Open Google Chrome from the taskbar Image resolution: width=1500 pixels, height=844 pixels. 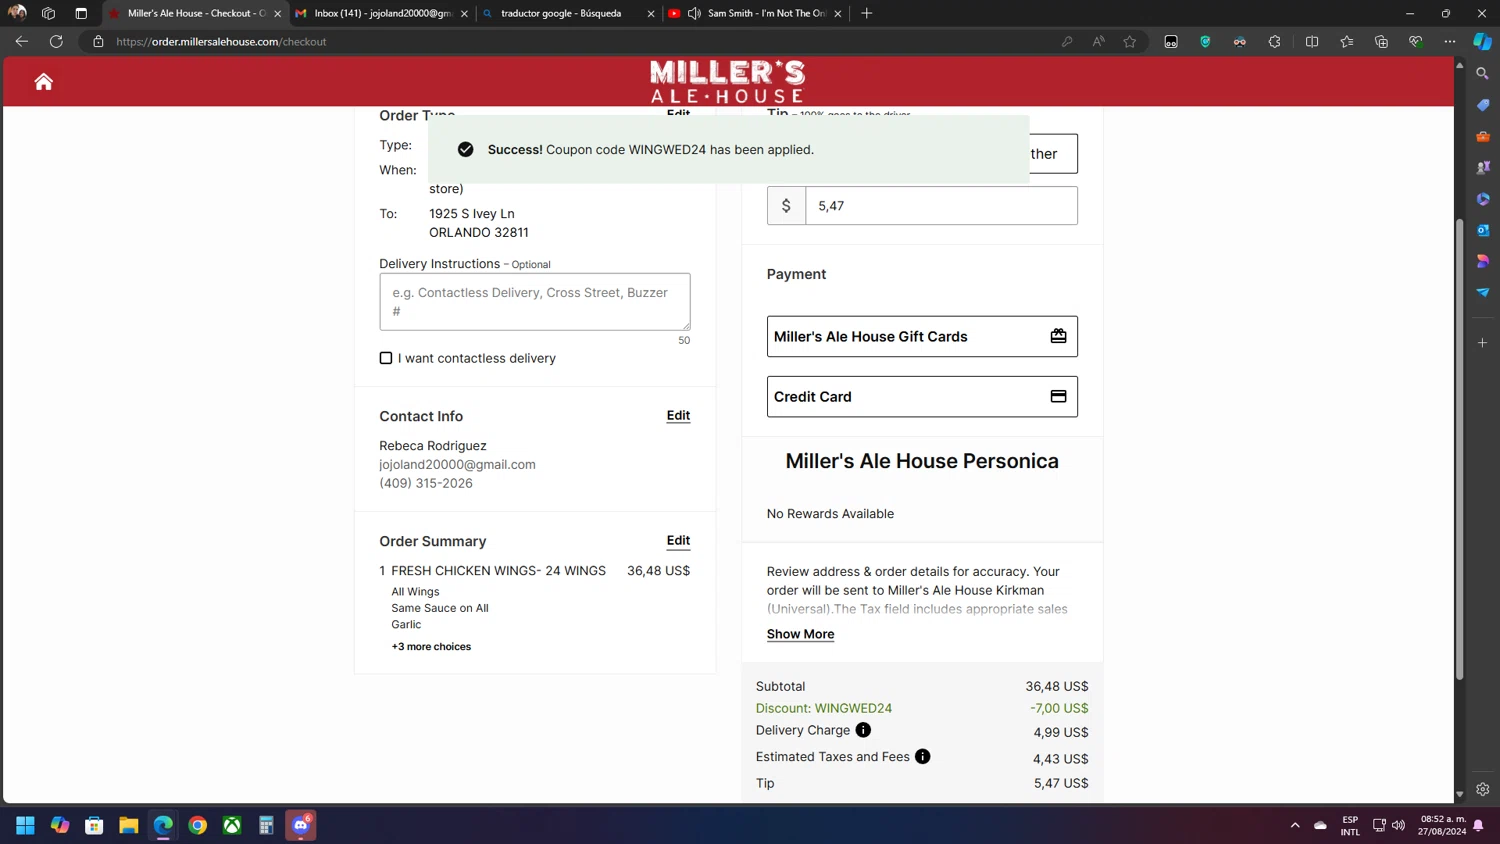(197, 825)
